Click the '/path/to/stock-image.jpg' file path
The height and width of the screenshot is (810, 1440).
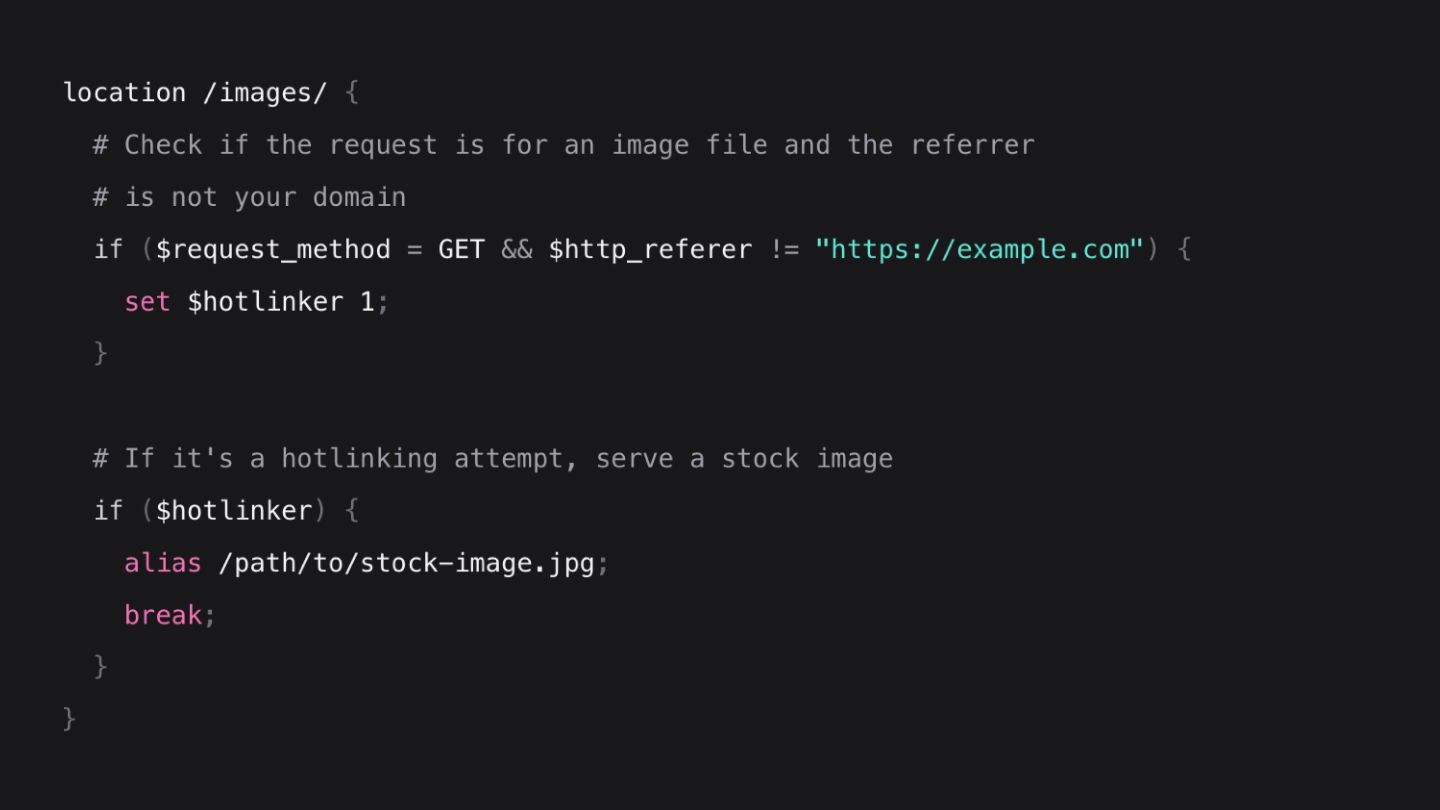pos(406,563)
